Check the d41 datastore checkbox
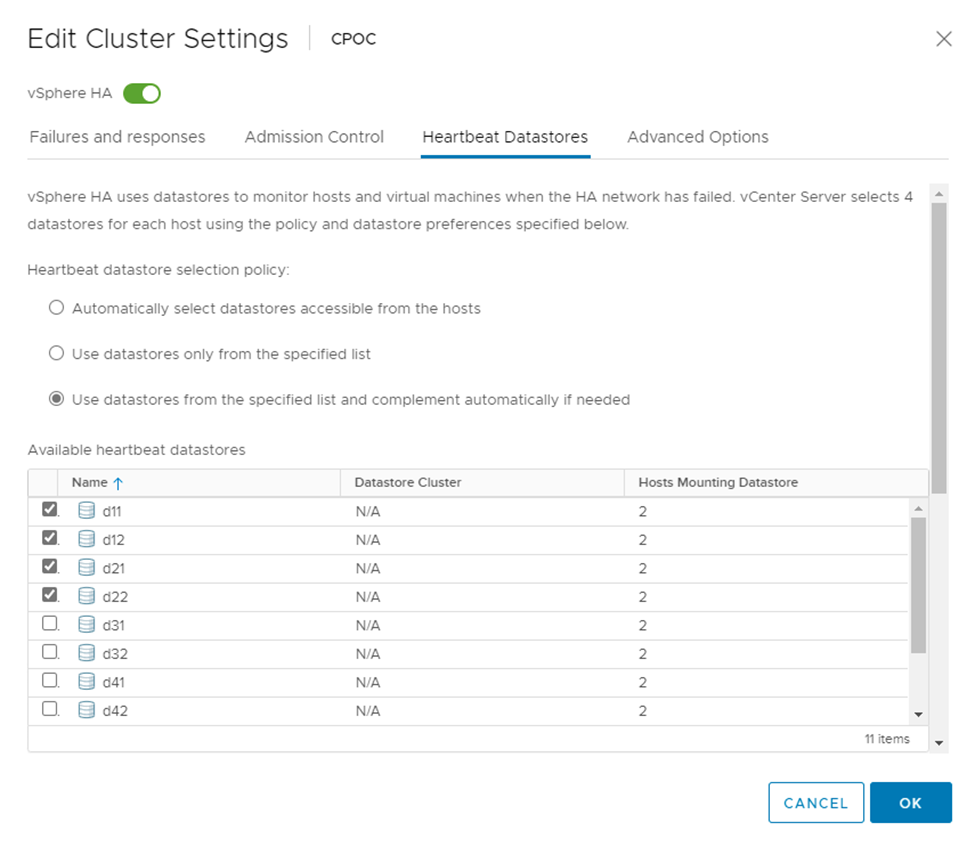The width and height of the screenshot is (975, 847). [x=50, y=682]
